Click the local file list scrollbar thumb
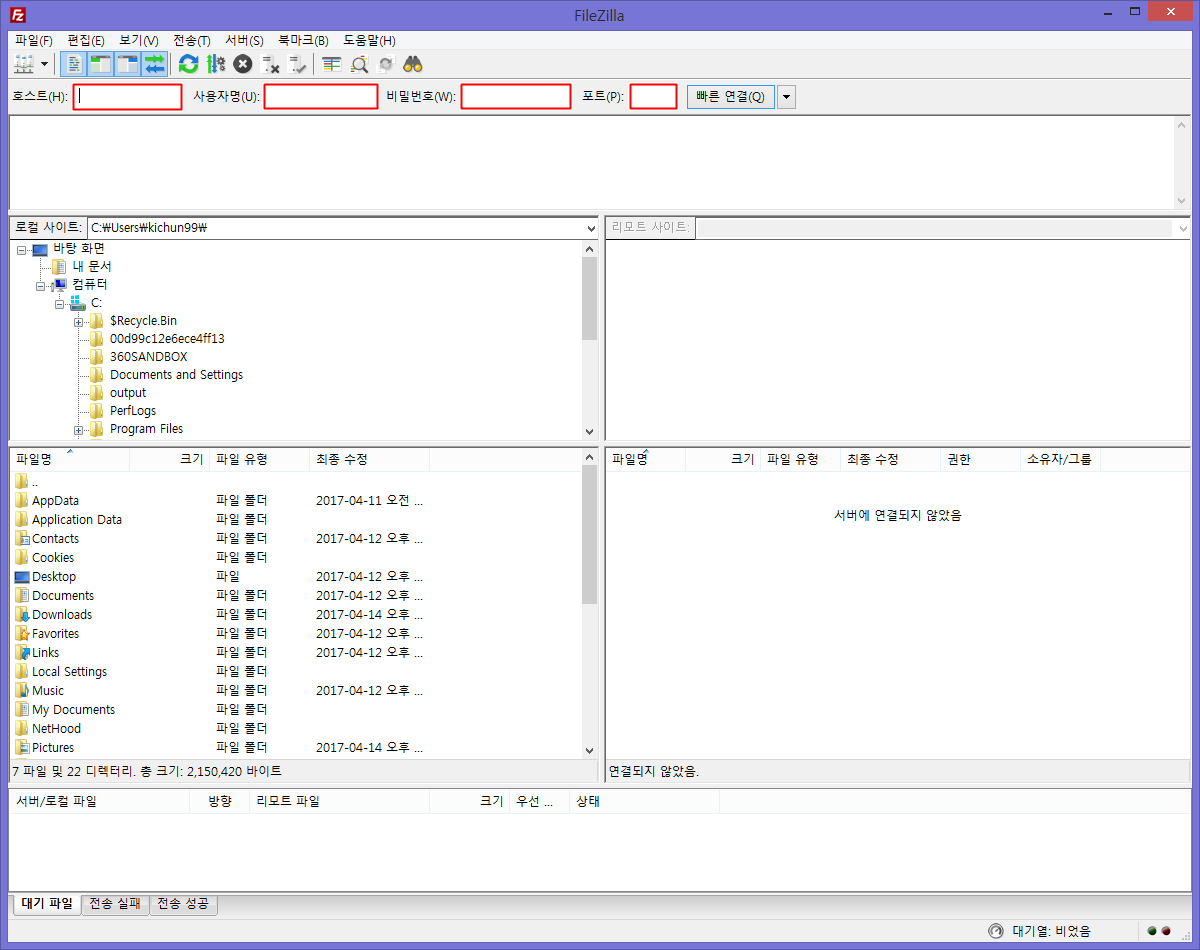 coord(590,535)
